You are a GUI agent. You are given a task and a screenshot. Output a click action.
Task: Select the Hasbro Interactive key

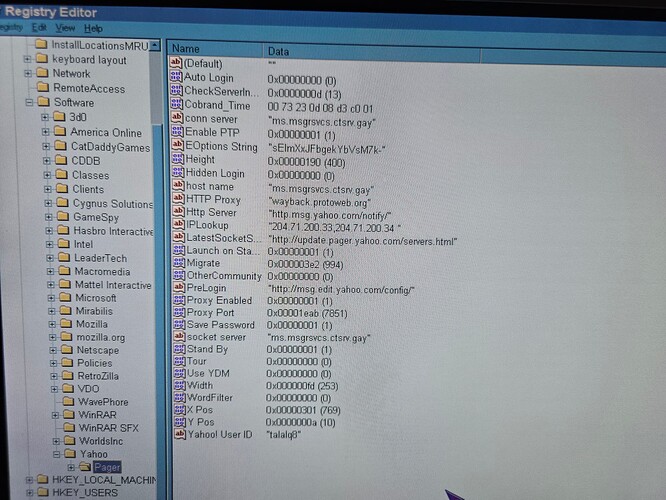tap(113, 231)
